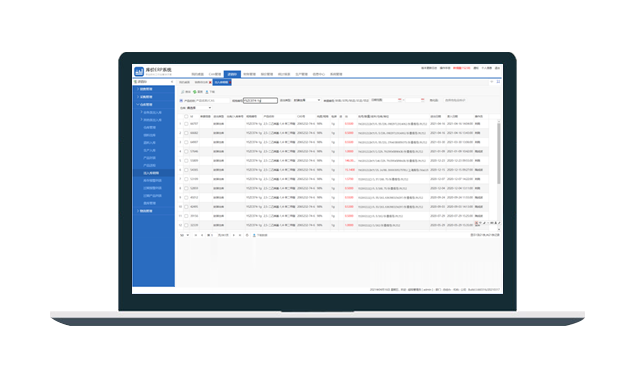
Task: Tick the checkbox on table row 1
Action: pos(186,124)
